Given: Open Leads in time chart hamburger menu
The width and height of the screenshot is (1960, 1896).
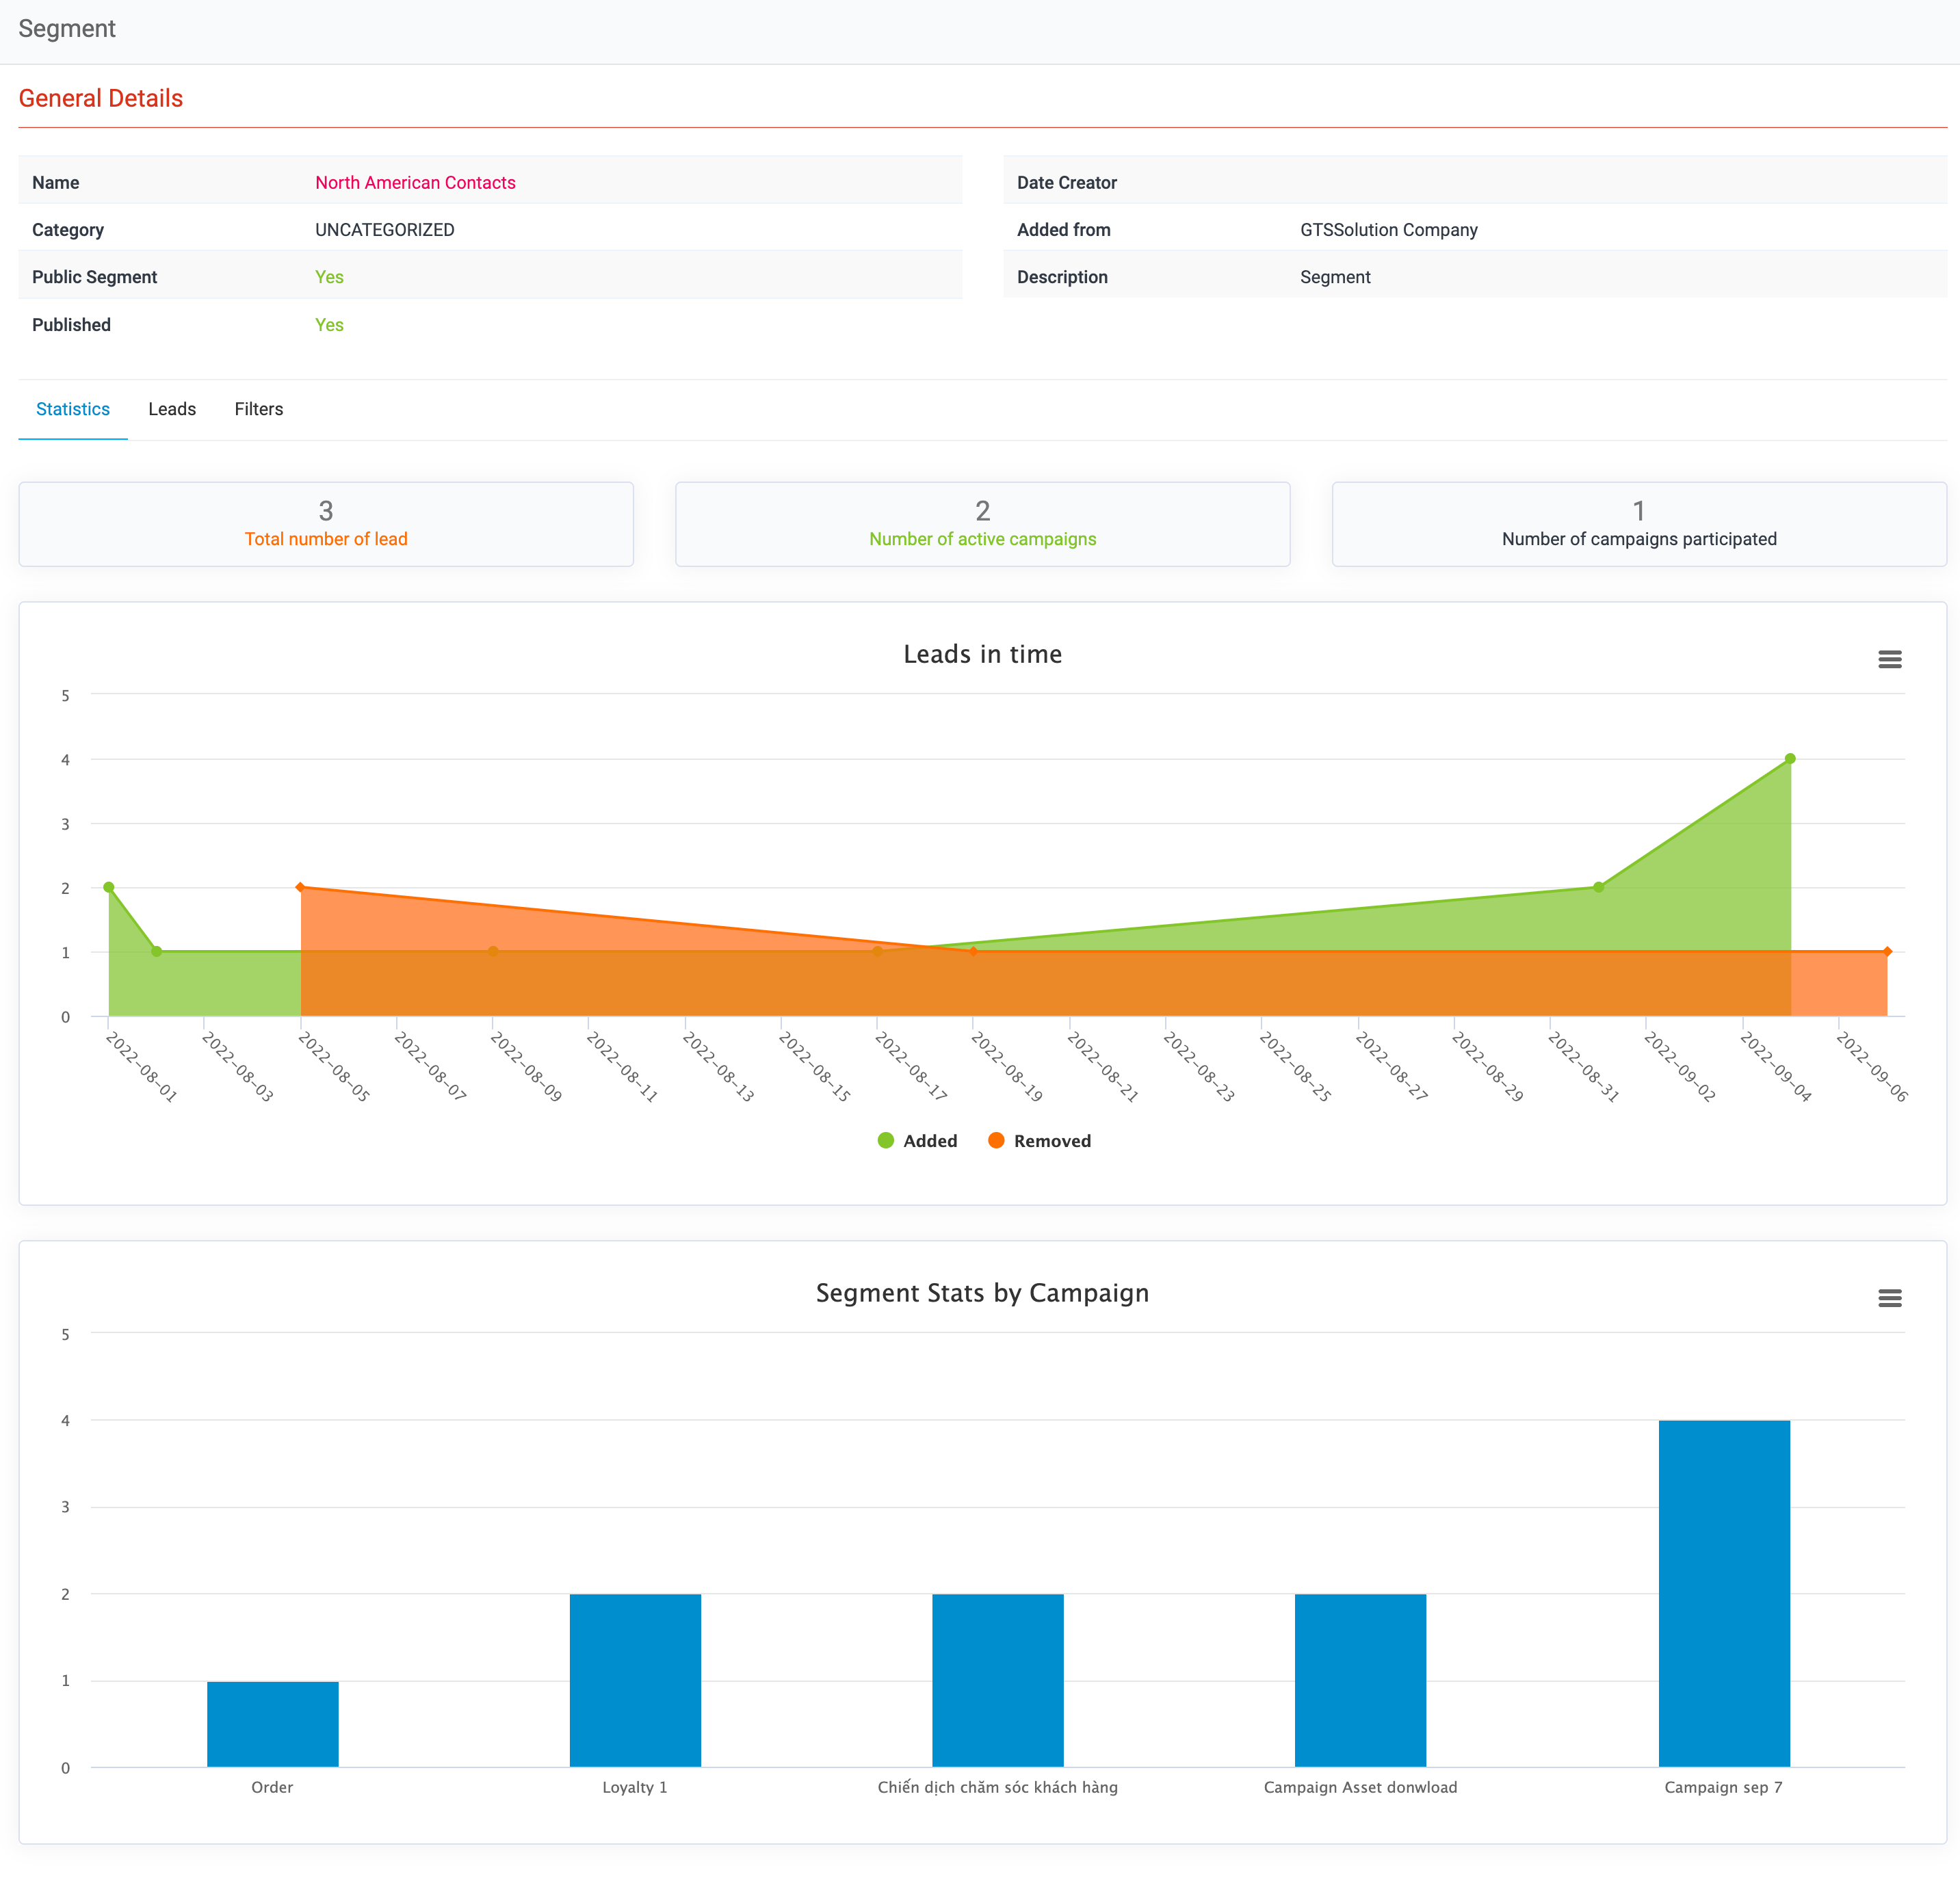Looking at the screenshot, I should pyautogui.click(x=1889, y=659).
